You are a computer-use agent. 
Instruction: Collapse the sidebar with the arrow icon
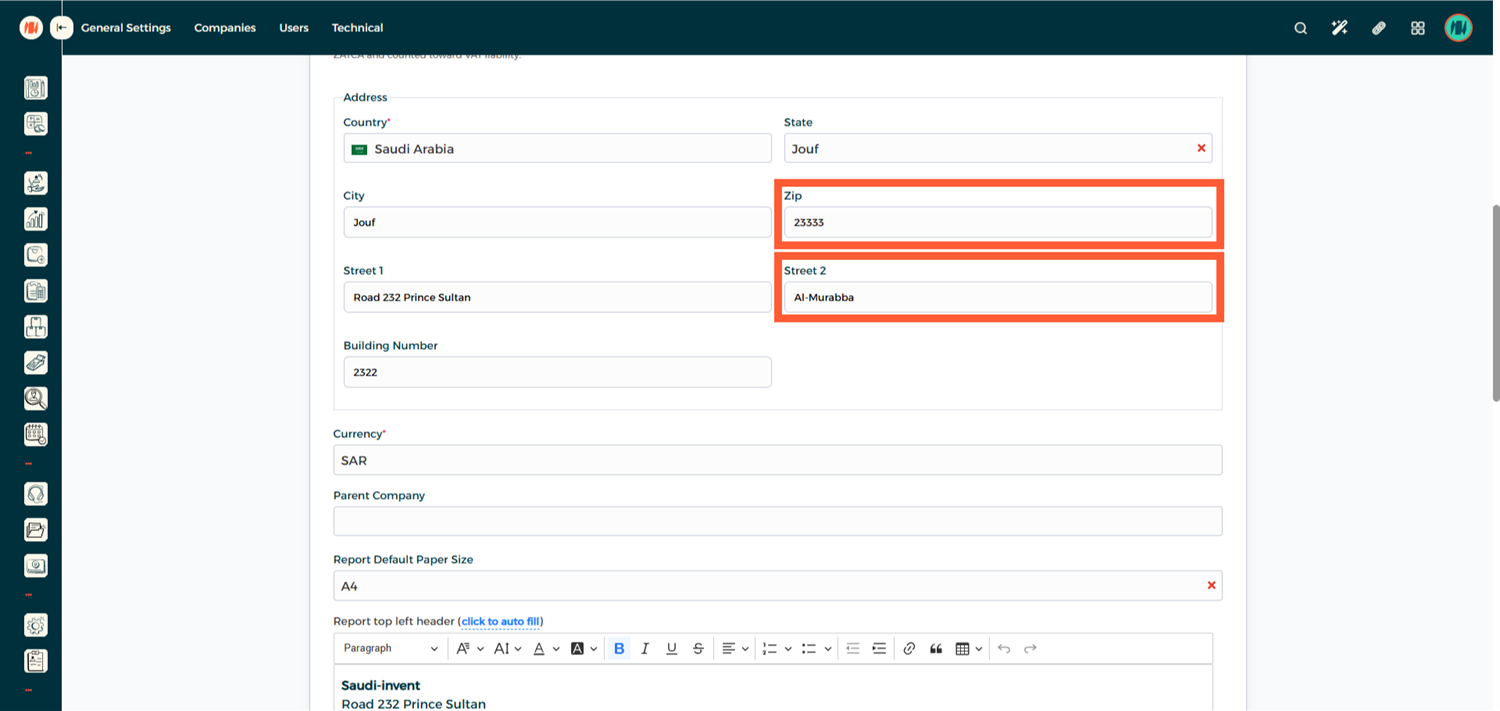click(x=62, y=28)
